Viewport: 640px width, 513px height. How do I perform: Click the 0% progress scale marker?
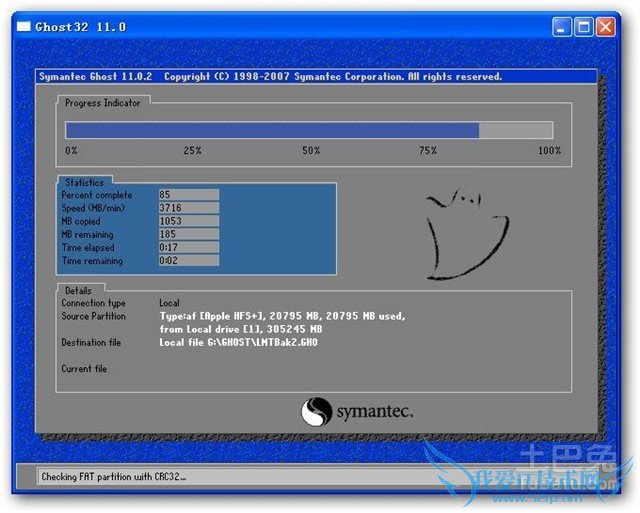coord(71,150)
